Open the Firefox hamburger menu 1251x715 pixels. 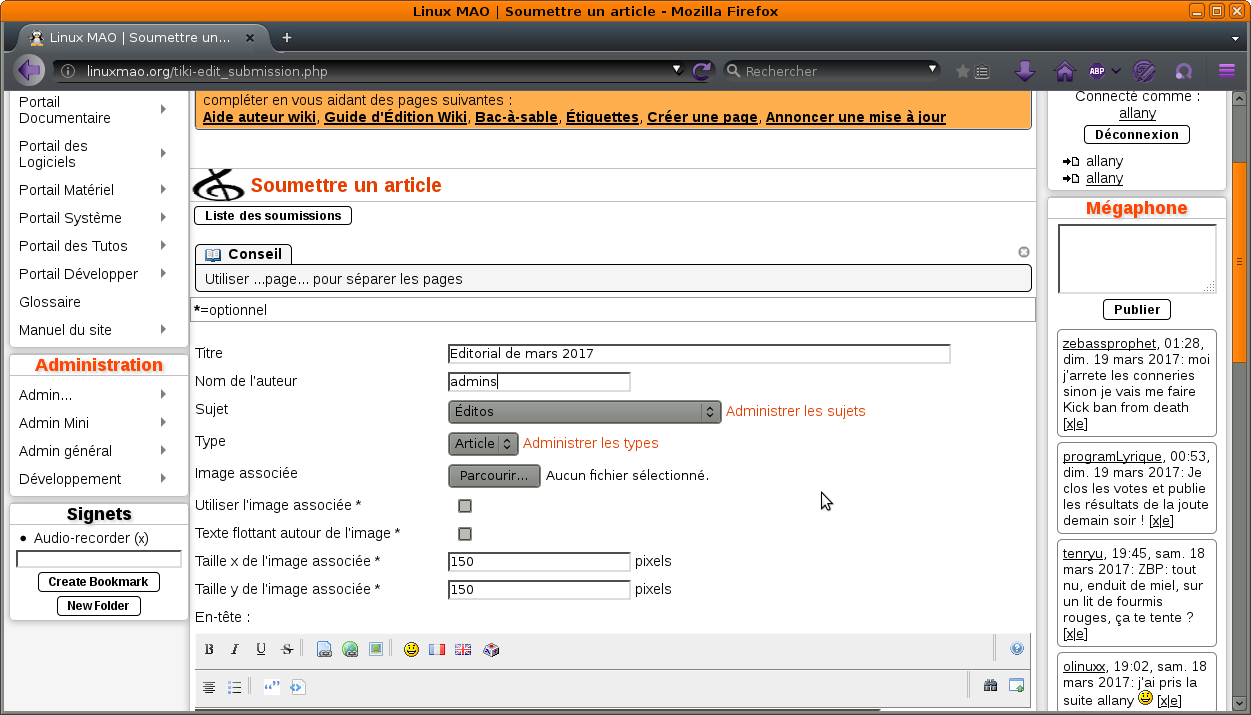[x=1227, y=71]
